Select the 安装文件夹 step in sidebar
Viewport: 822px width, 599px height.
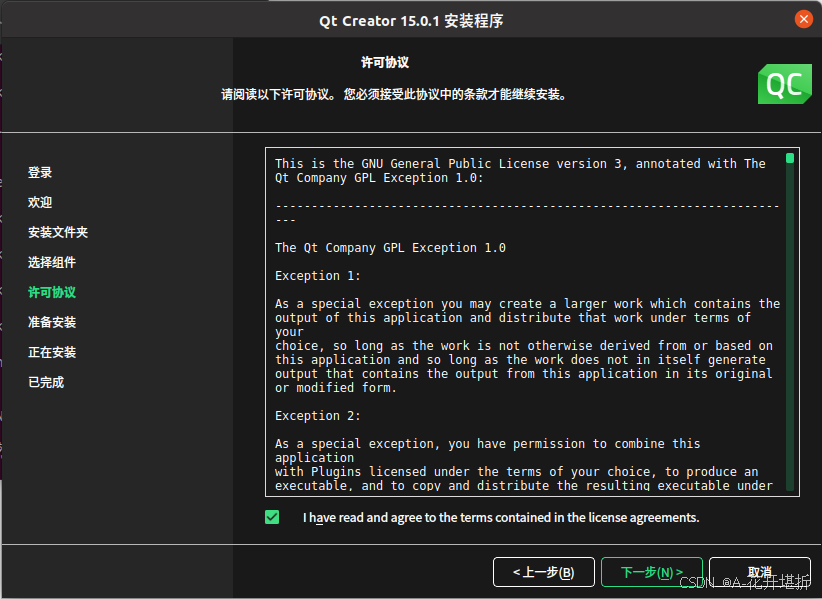pyautogui.click(x=58, y=232)
